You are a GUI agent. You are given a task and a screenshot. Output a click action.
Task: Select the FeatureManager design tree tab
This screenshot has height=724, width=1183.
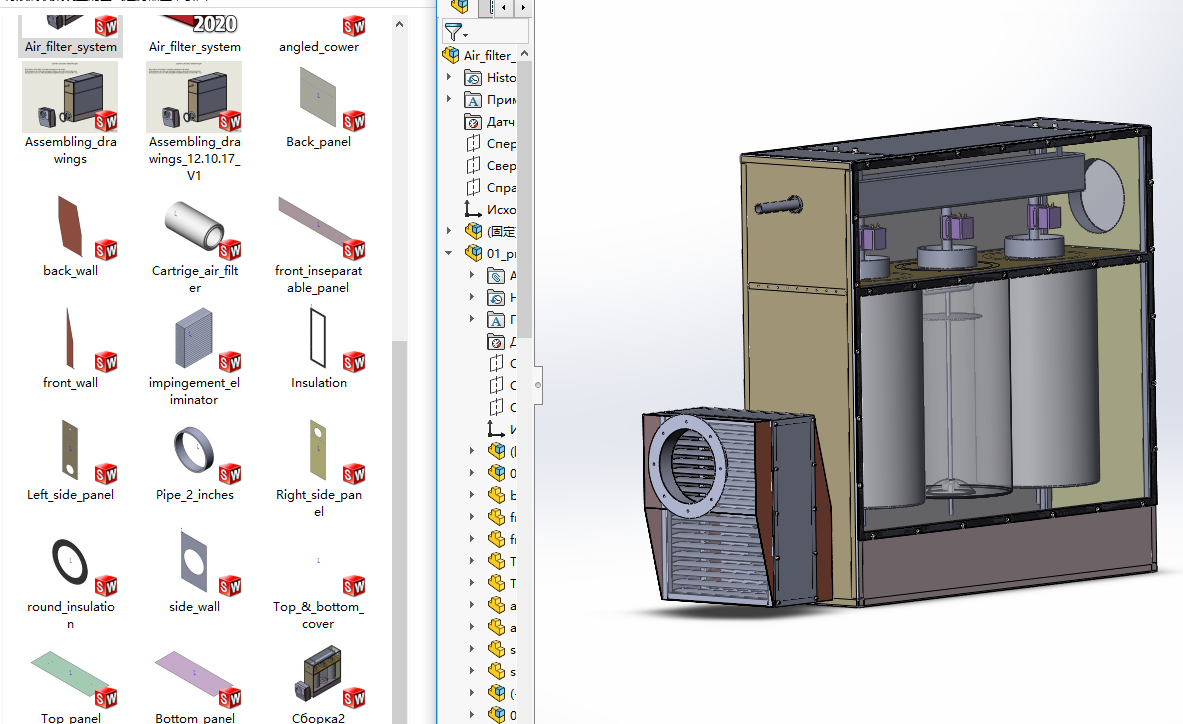[x=460, y=7]
